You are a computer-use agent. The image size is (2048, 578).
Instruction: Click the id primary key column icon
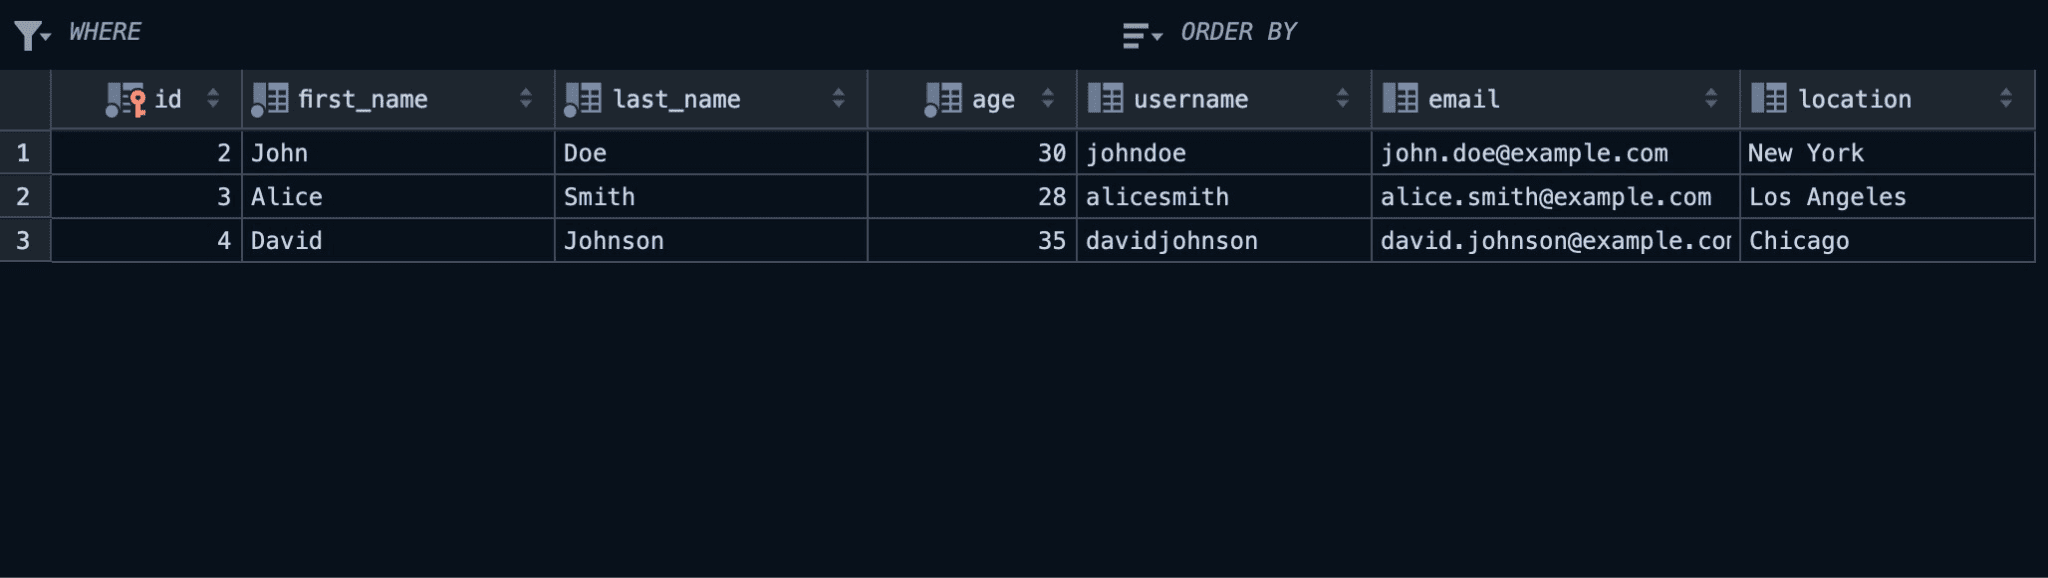point(126,99)
